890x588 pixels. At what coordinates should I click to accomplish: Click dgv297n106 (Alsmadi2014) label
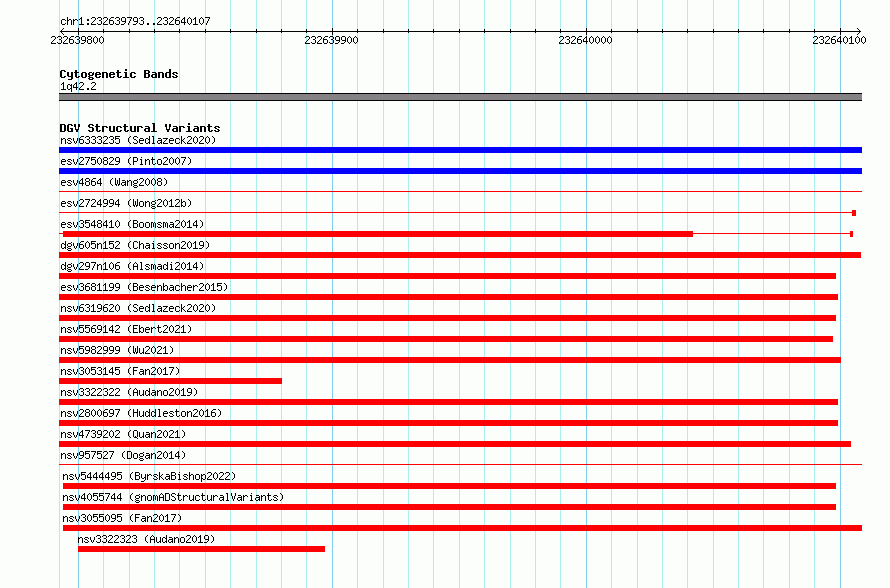[132, 266]
